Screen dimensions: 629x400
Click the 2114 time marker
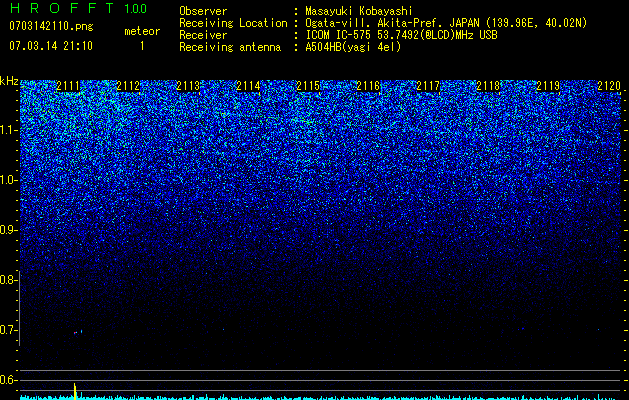click(x=248, y=86)
